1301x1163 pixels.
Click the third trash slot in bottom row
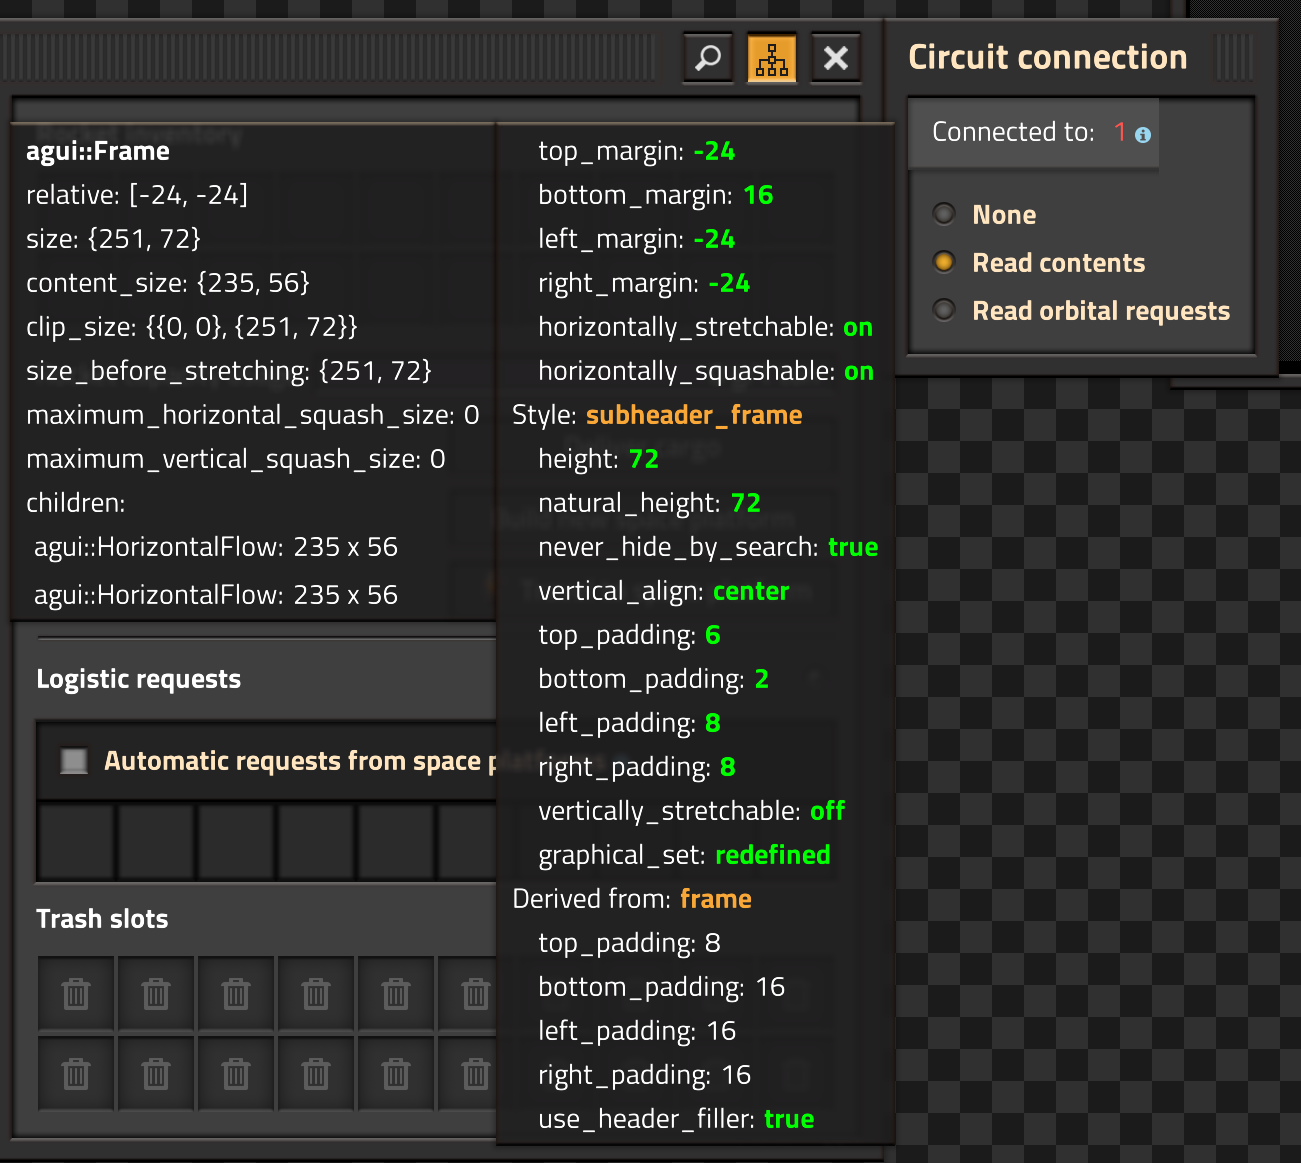(x=236, y=1074)
